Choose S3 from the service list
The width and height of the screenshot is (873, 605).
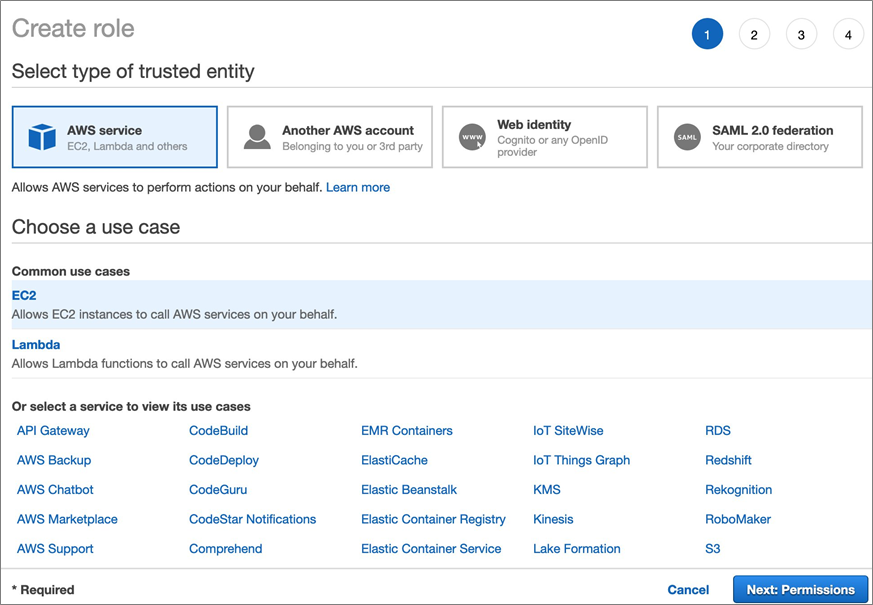[713, 549]
